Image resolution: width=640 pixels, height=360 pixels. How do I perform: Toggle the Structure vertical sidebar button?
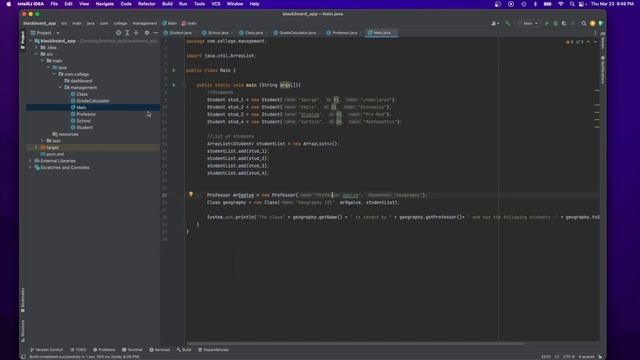pyautogui.click(x=22, y=330)
